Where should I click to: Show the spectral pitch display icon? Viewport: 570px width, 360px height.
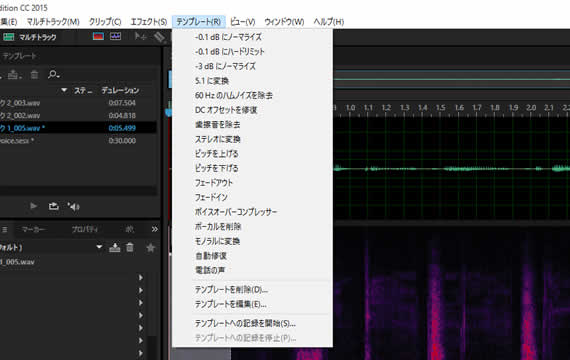[x=116, y=36]
